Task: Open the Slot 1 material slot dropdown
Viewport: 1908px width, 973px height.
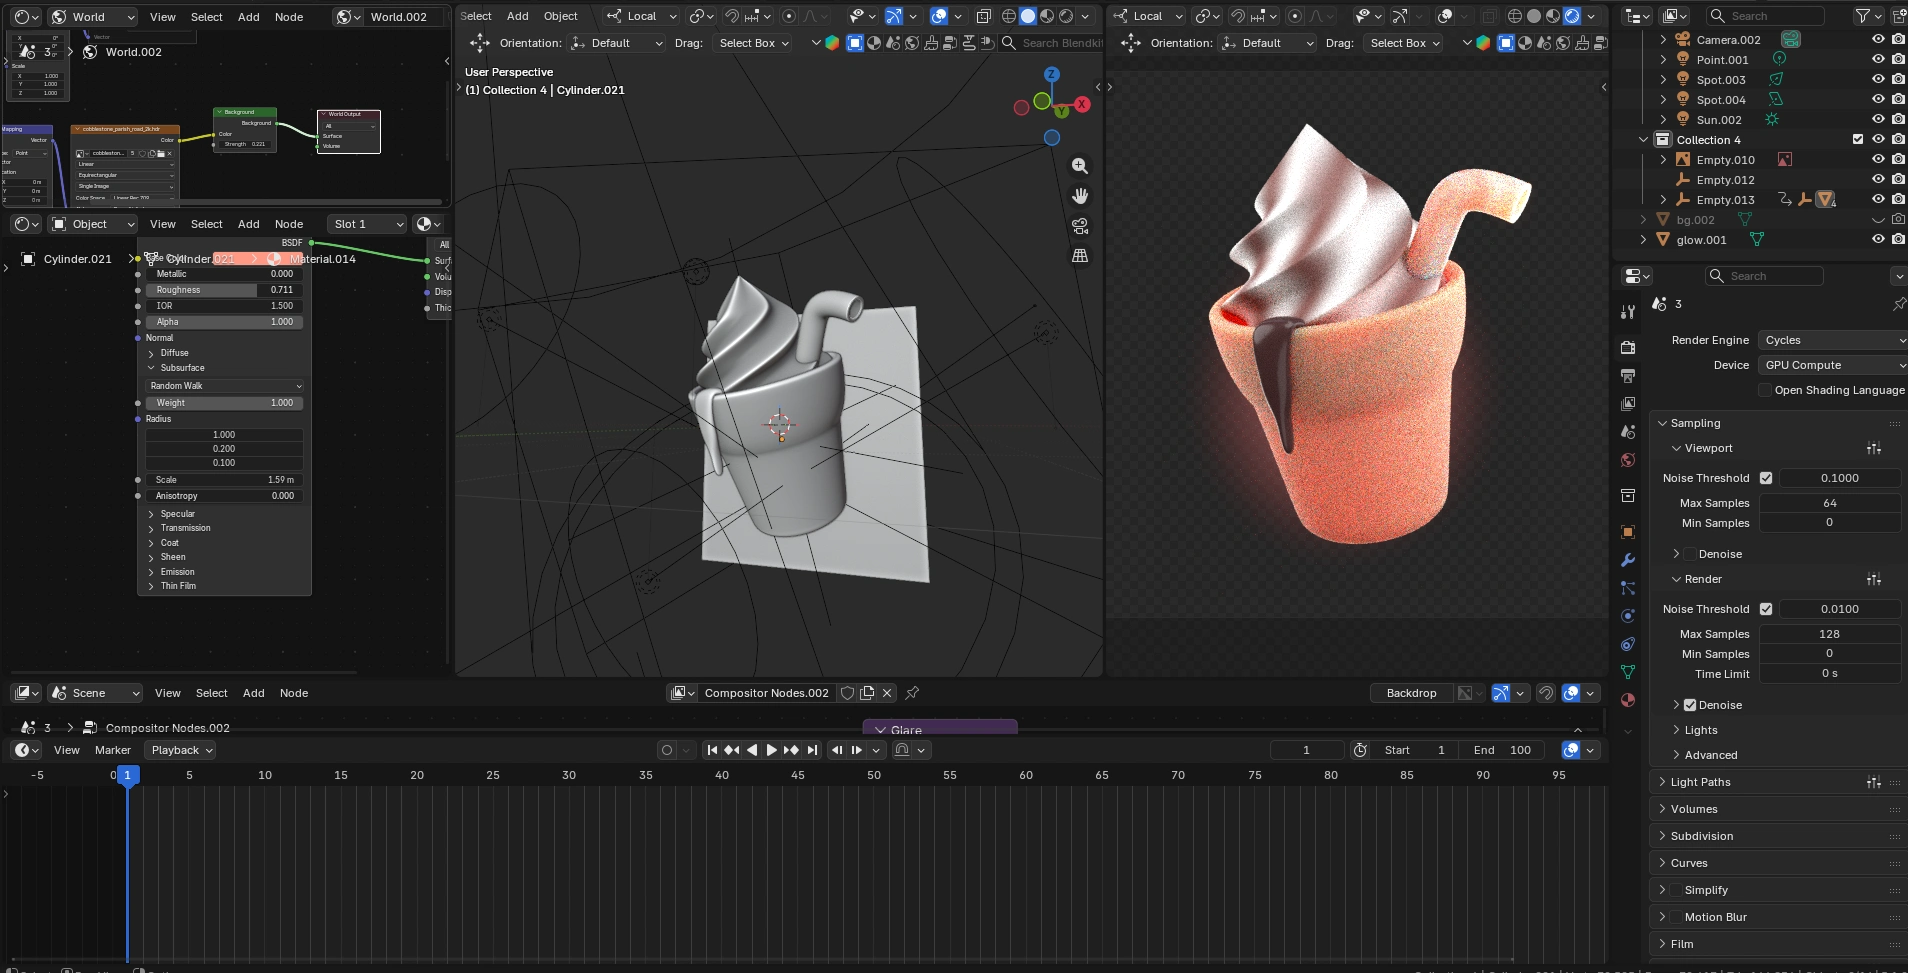Action: click(368, 224)
